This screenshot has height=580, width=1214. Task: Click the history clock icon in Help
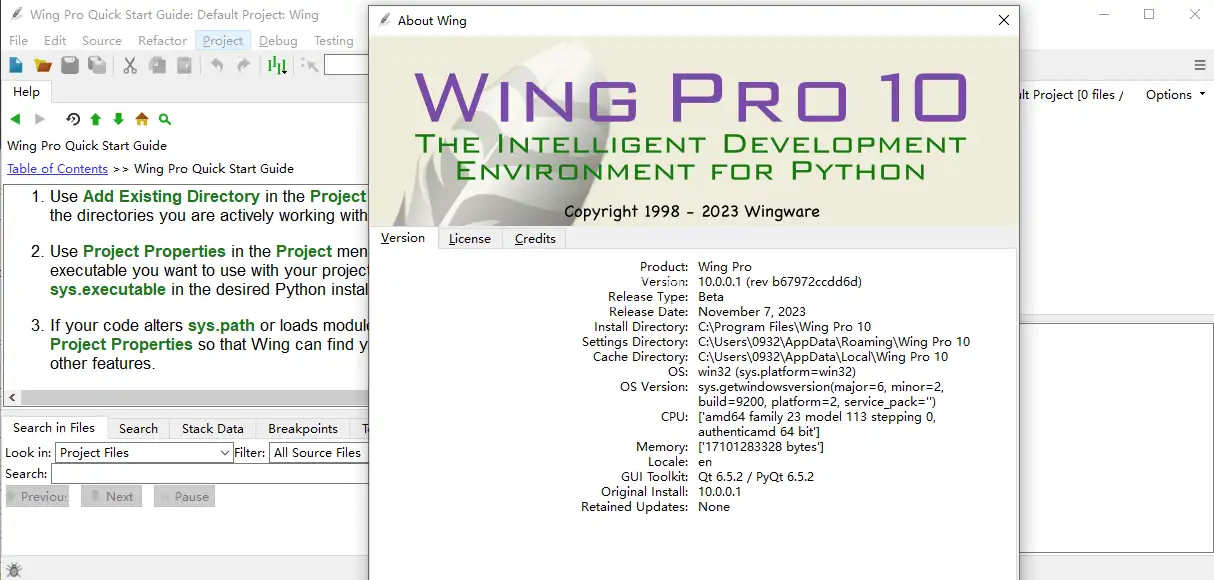point(73,119)
